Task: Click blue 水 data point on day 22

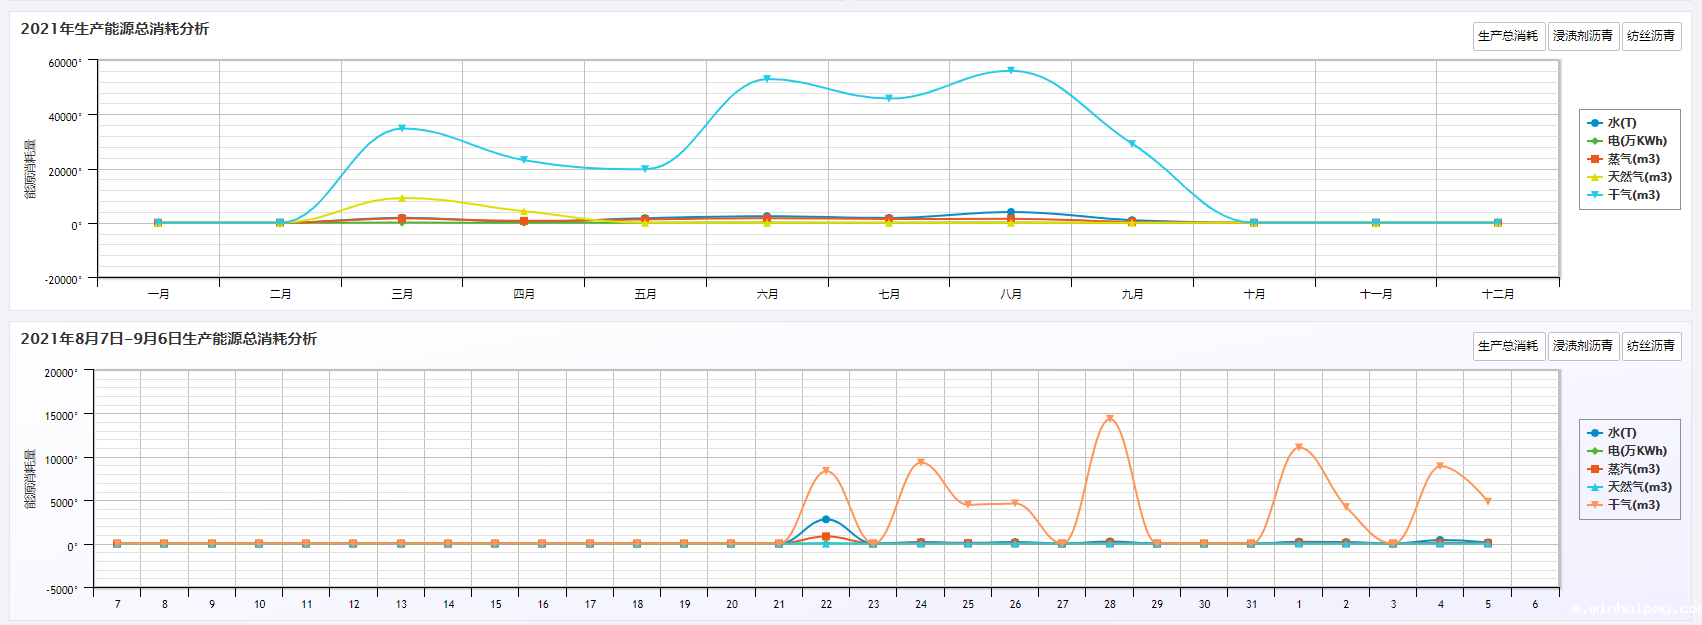Action: point(826,519)
